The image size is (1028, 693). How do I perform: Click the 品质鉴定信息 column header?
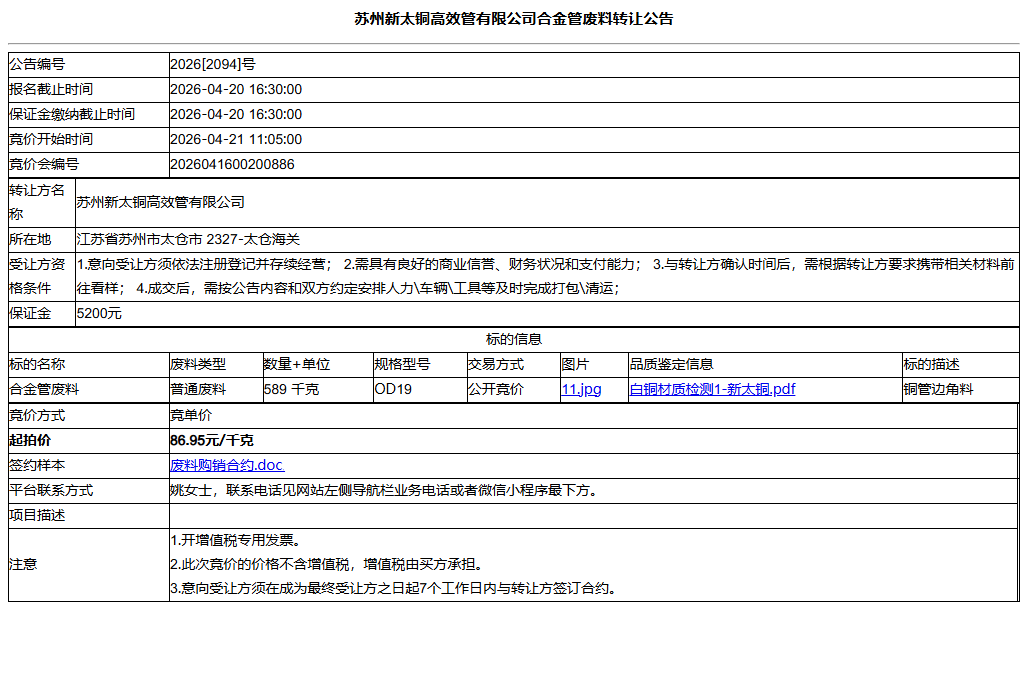671,365
